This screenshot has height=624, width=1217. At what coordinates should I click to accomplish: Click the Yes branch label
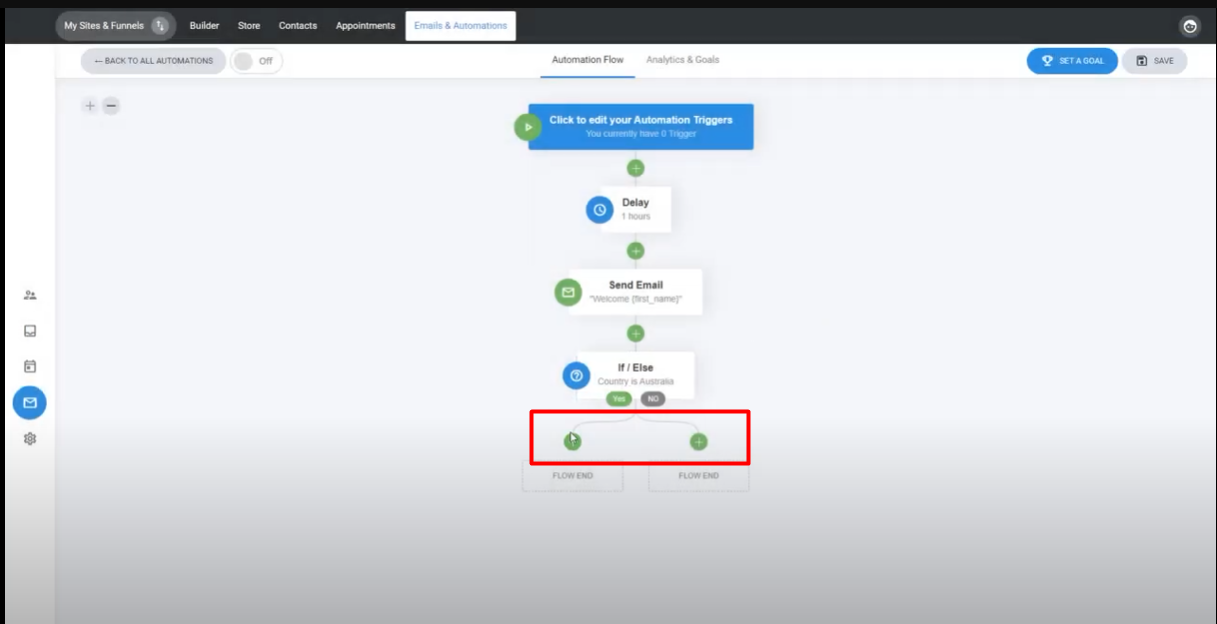(619, 398)
